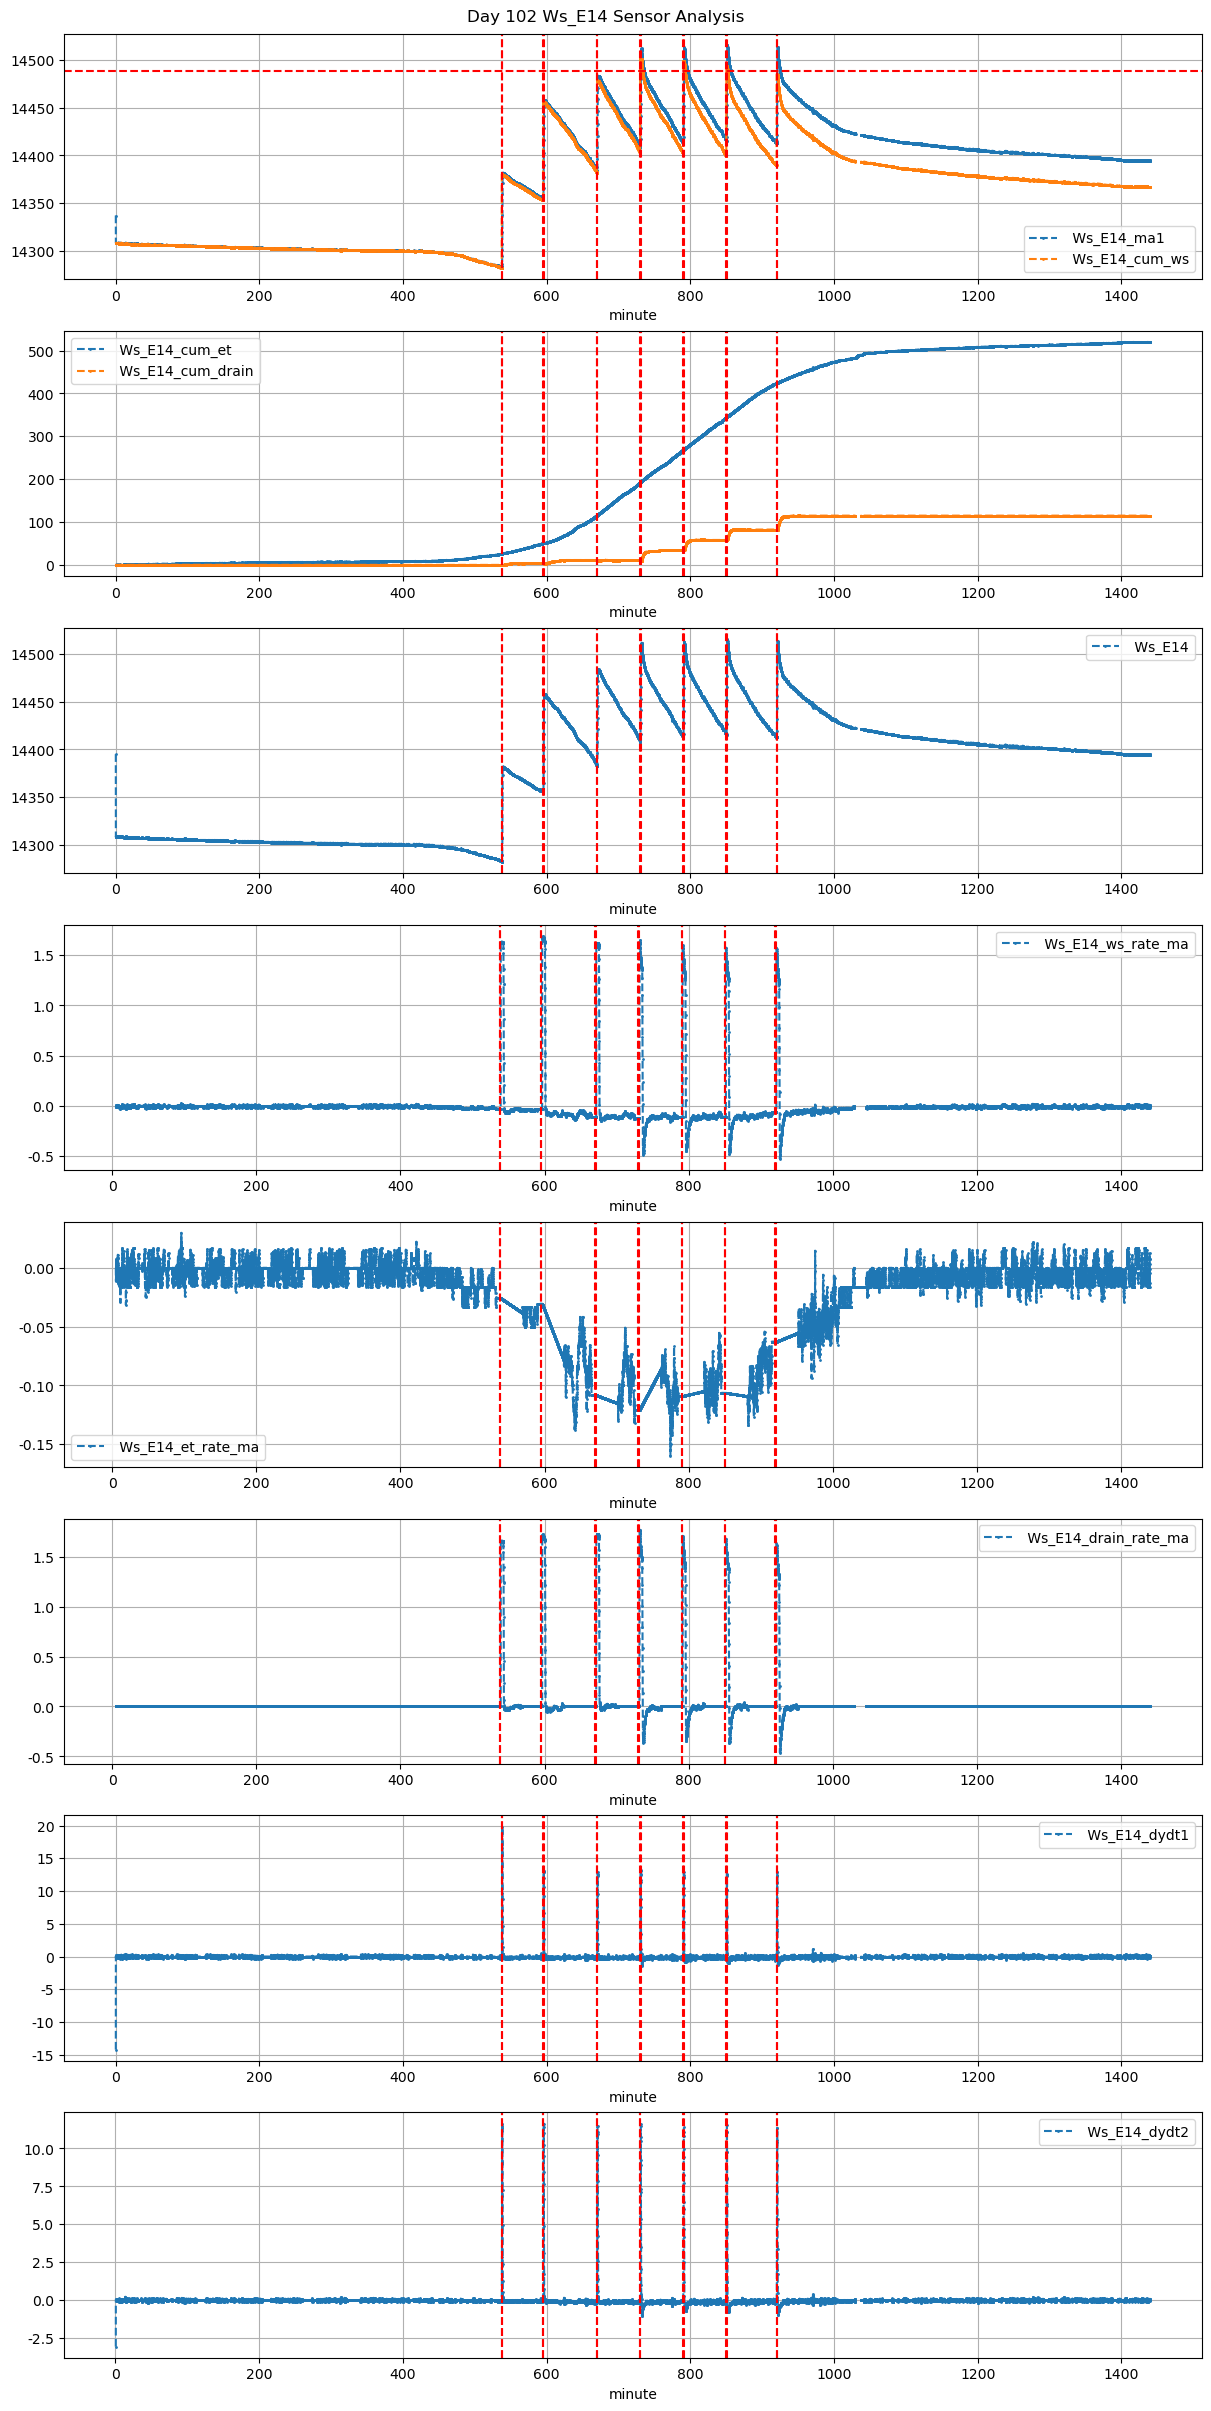Click the Ws_E14_ws_rate_ma legend entry
Screen dimensions: 1211x2411
click(x=1115, y=944)
